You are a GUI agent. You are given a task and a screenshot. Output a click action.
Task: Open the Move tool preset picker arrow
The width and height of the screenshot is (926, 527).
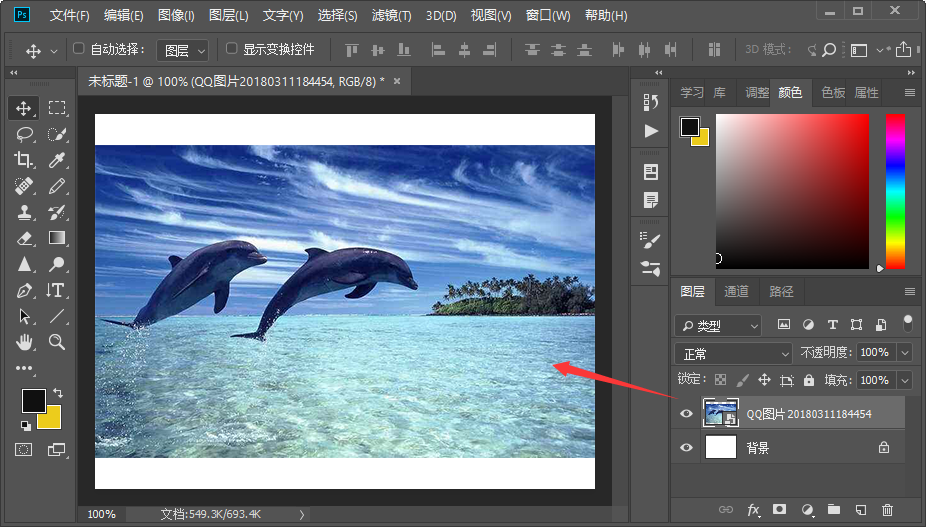pos(54,51)
